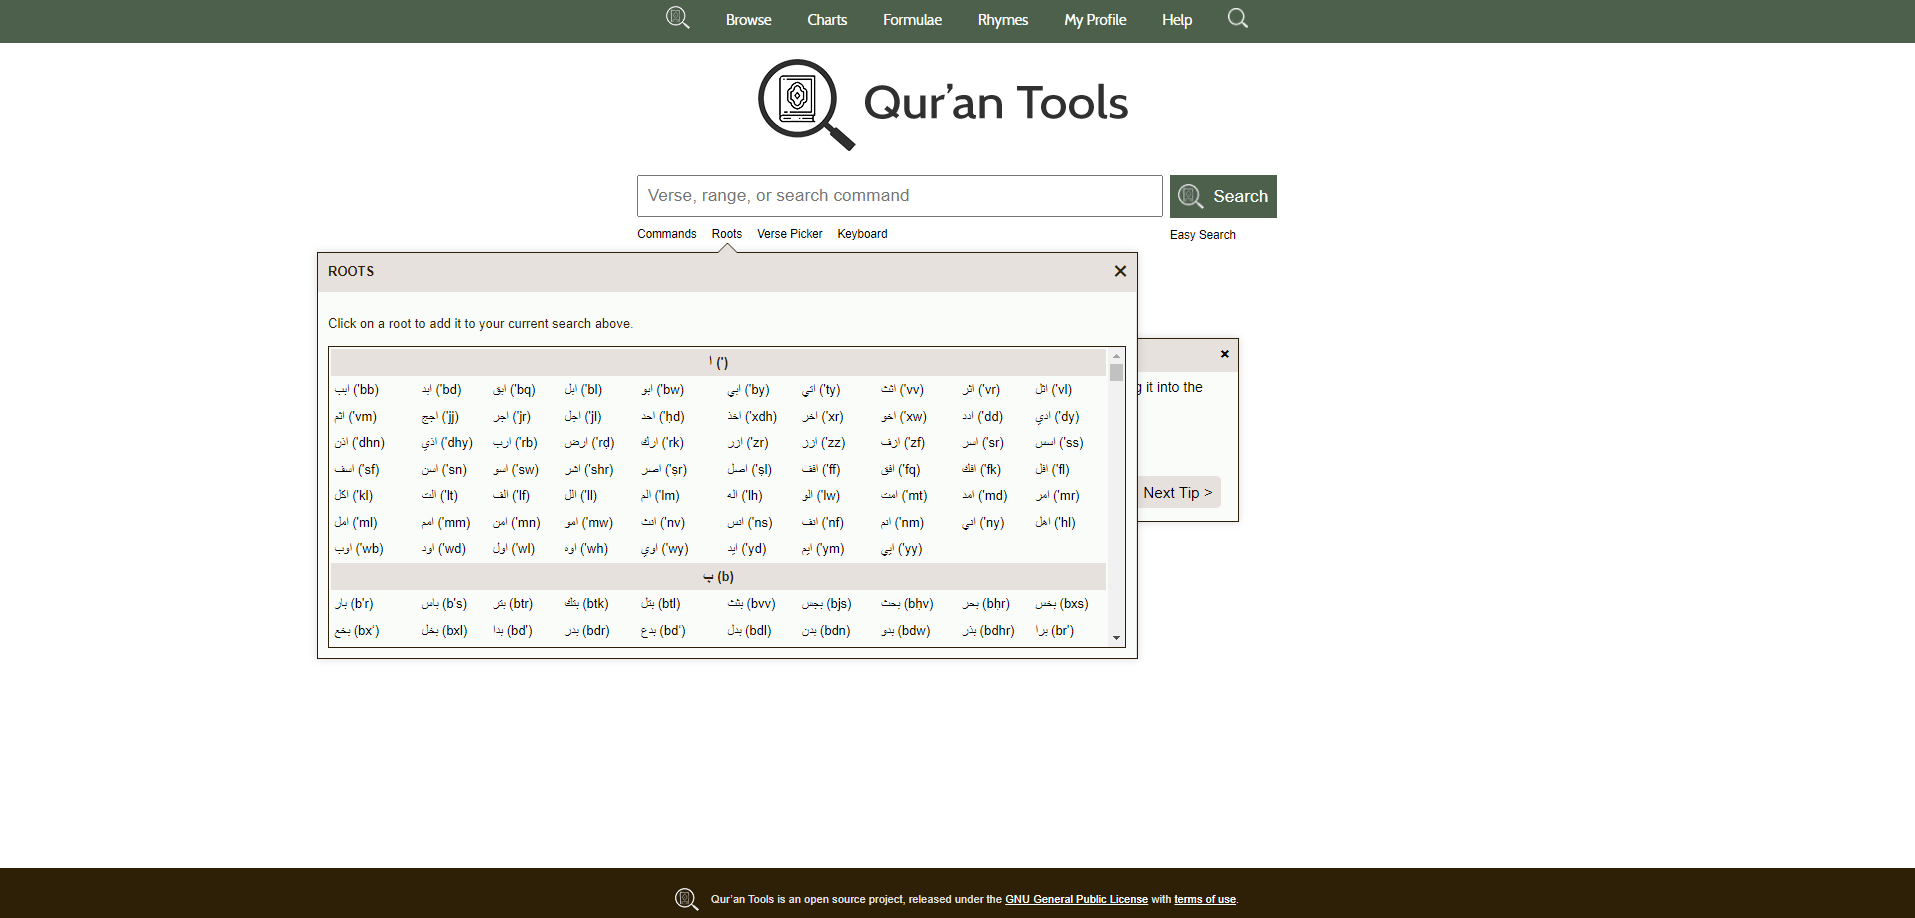This screenshot has width=1915, height=918.
Task: Pick root ('mr)
Action: coord(1058,496)
